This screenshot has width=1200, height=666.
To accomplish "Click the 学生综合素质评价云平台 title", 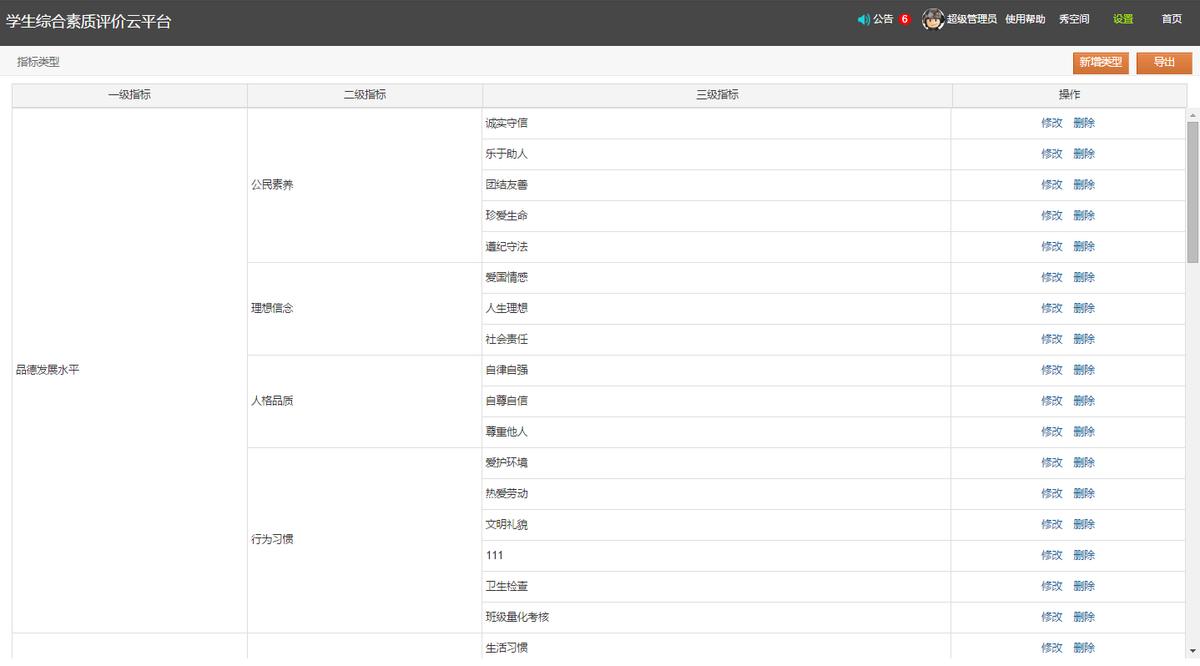I will coord(88,21).
